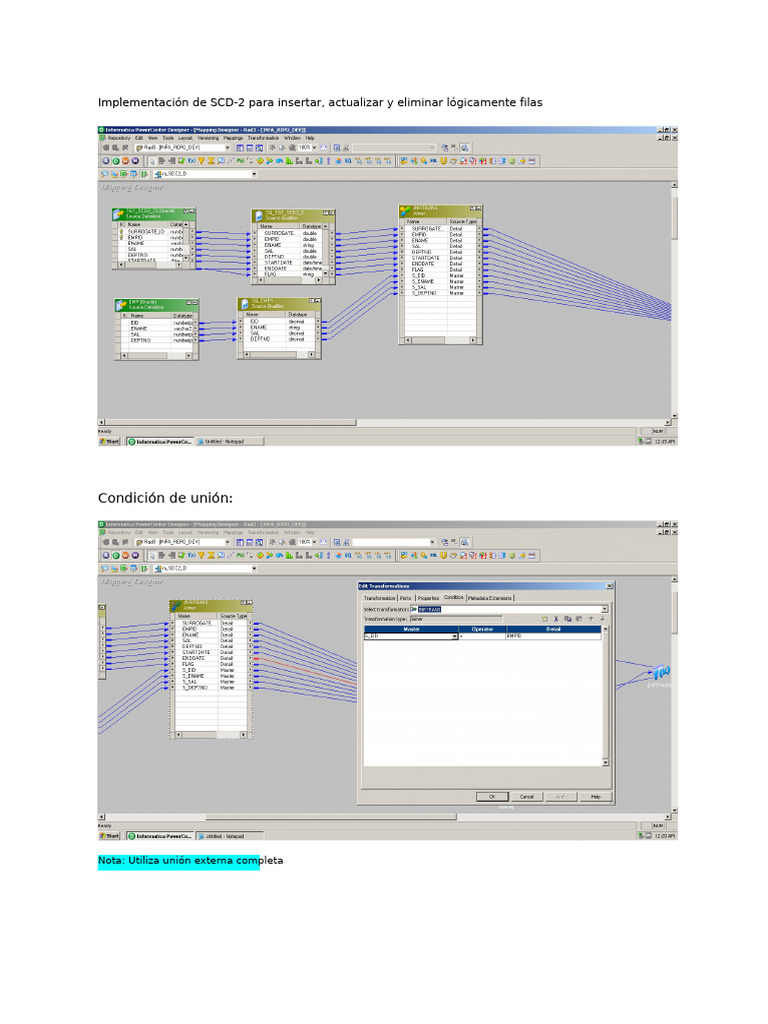The width and height of the screenshot is (768, 1024).
Task: Select the ENDDATE row in Joiner, join-condition screenshot
Action: pos(210,658)
